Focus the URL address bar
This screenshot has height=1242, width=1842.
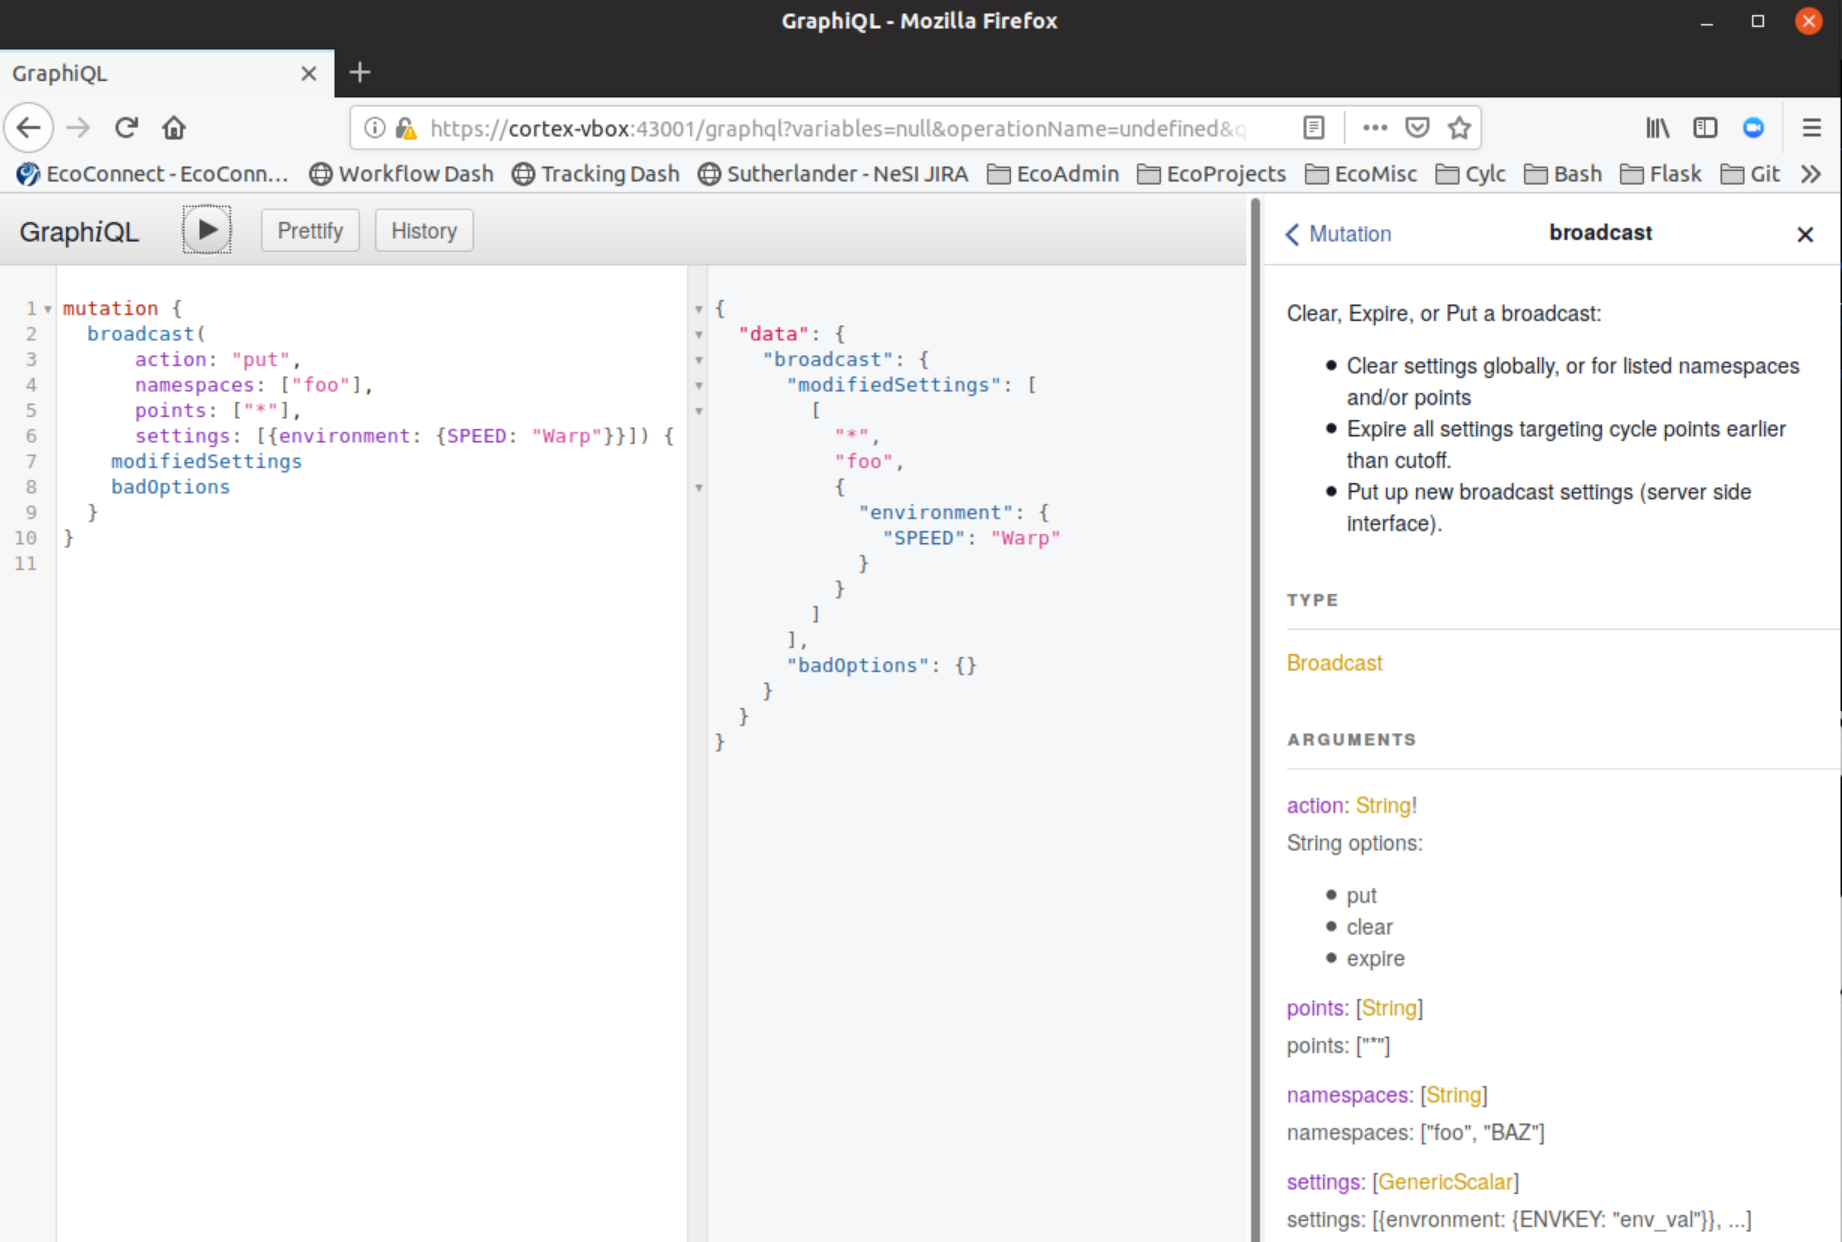coord(840,128)
